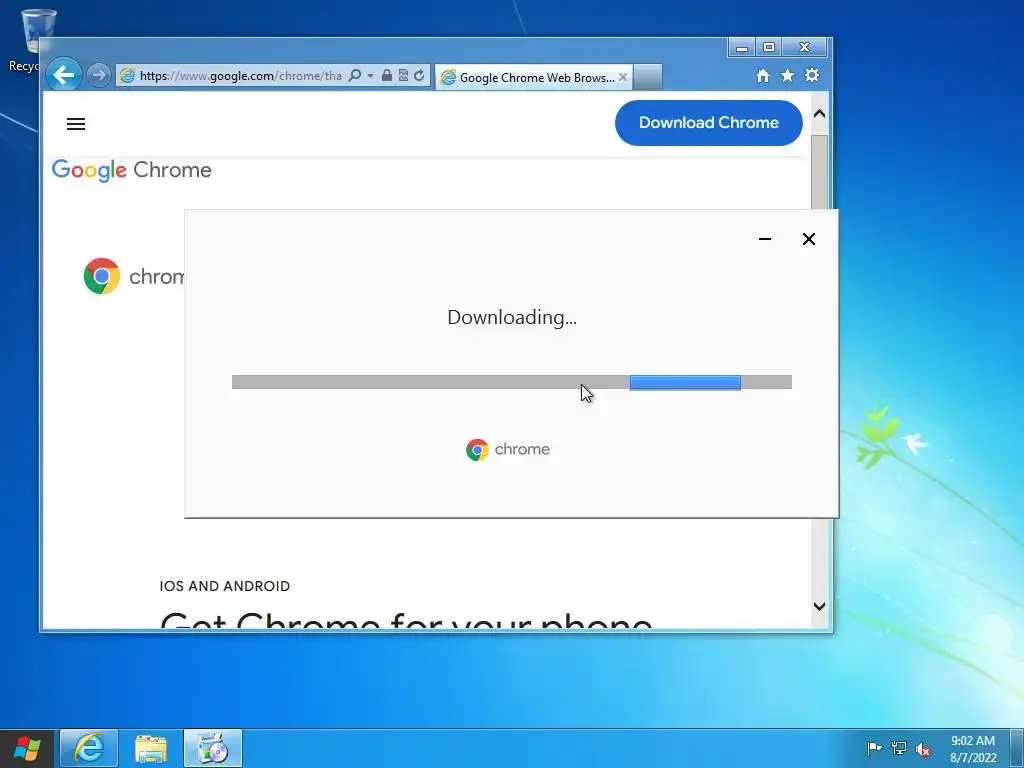Click the page scrollbar up arrow
1024x768 pixels.
[820, 114]
